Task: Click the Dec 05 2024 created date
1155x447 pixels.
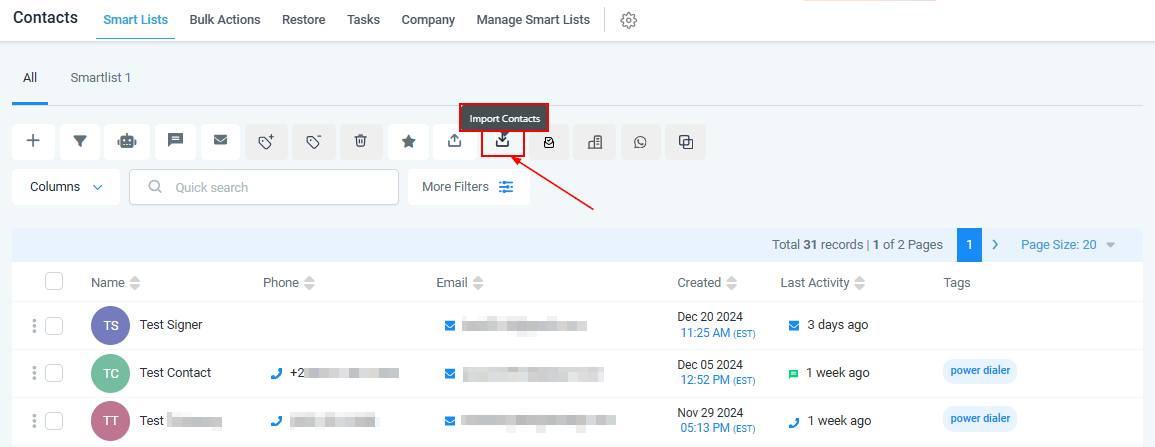Action: (x=710, y=365)
